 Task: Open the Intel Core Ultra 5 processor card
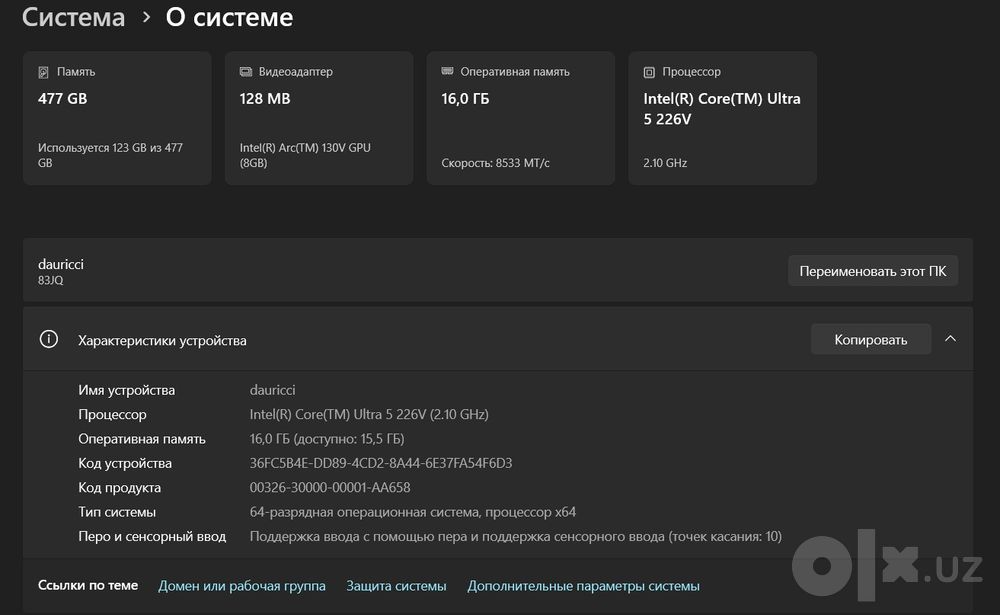723,119
